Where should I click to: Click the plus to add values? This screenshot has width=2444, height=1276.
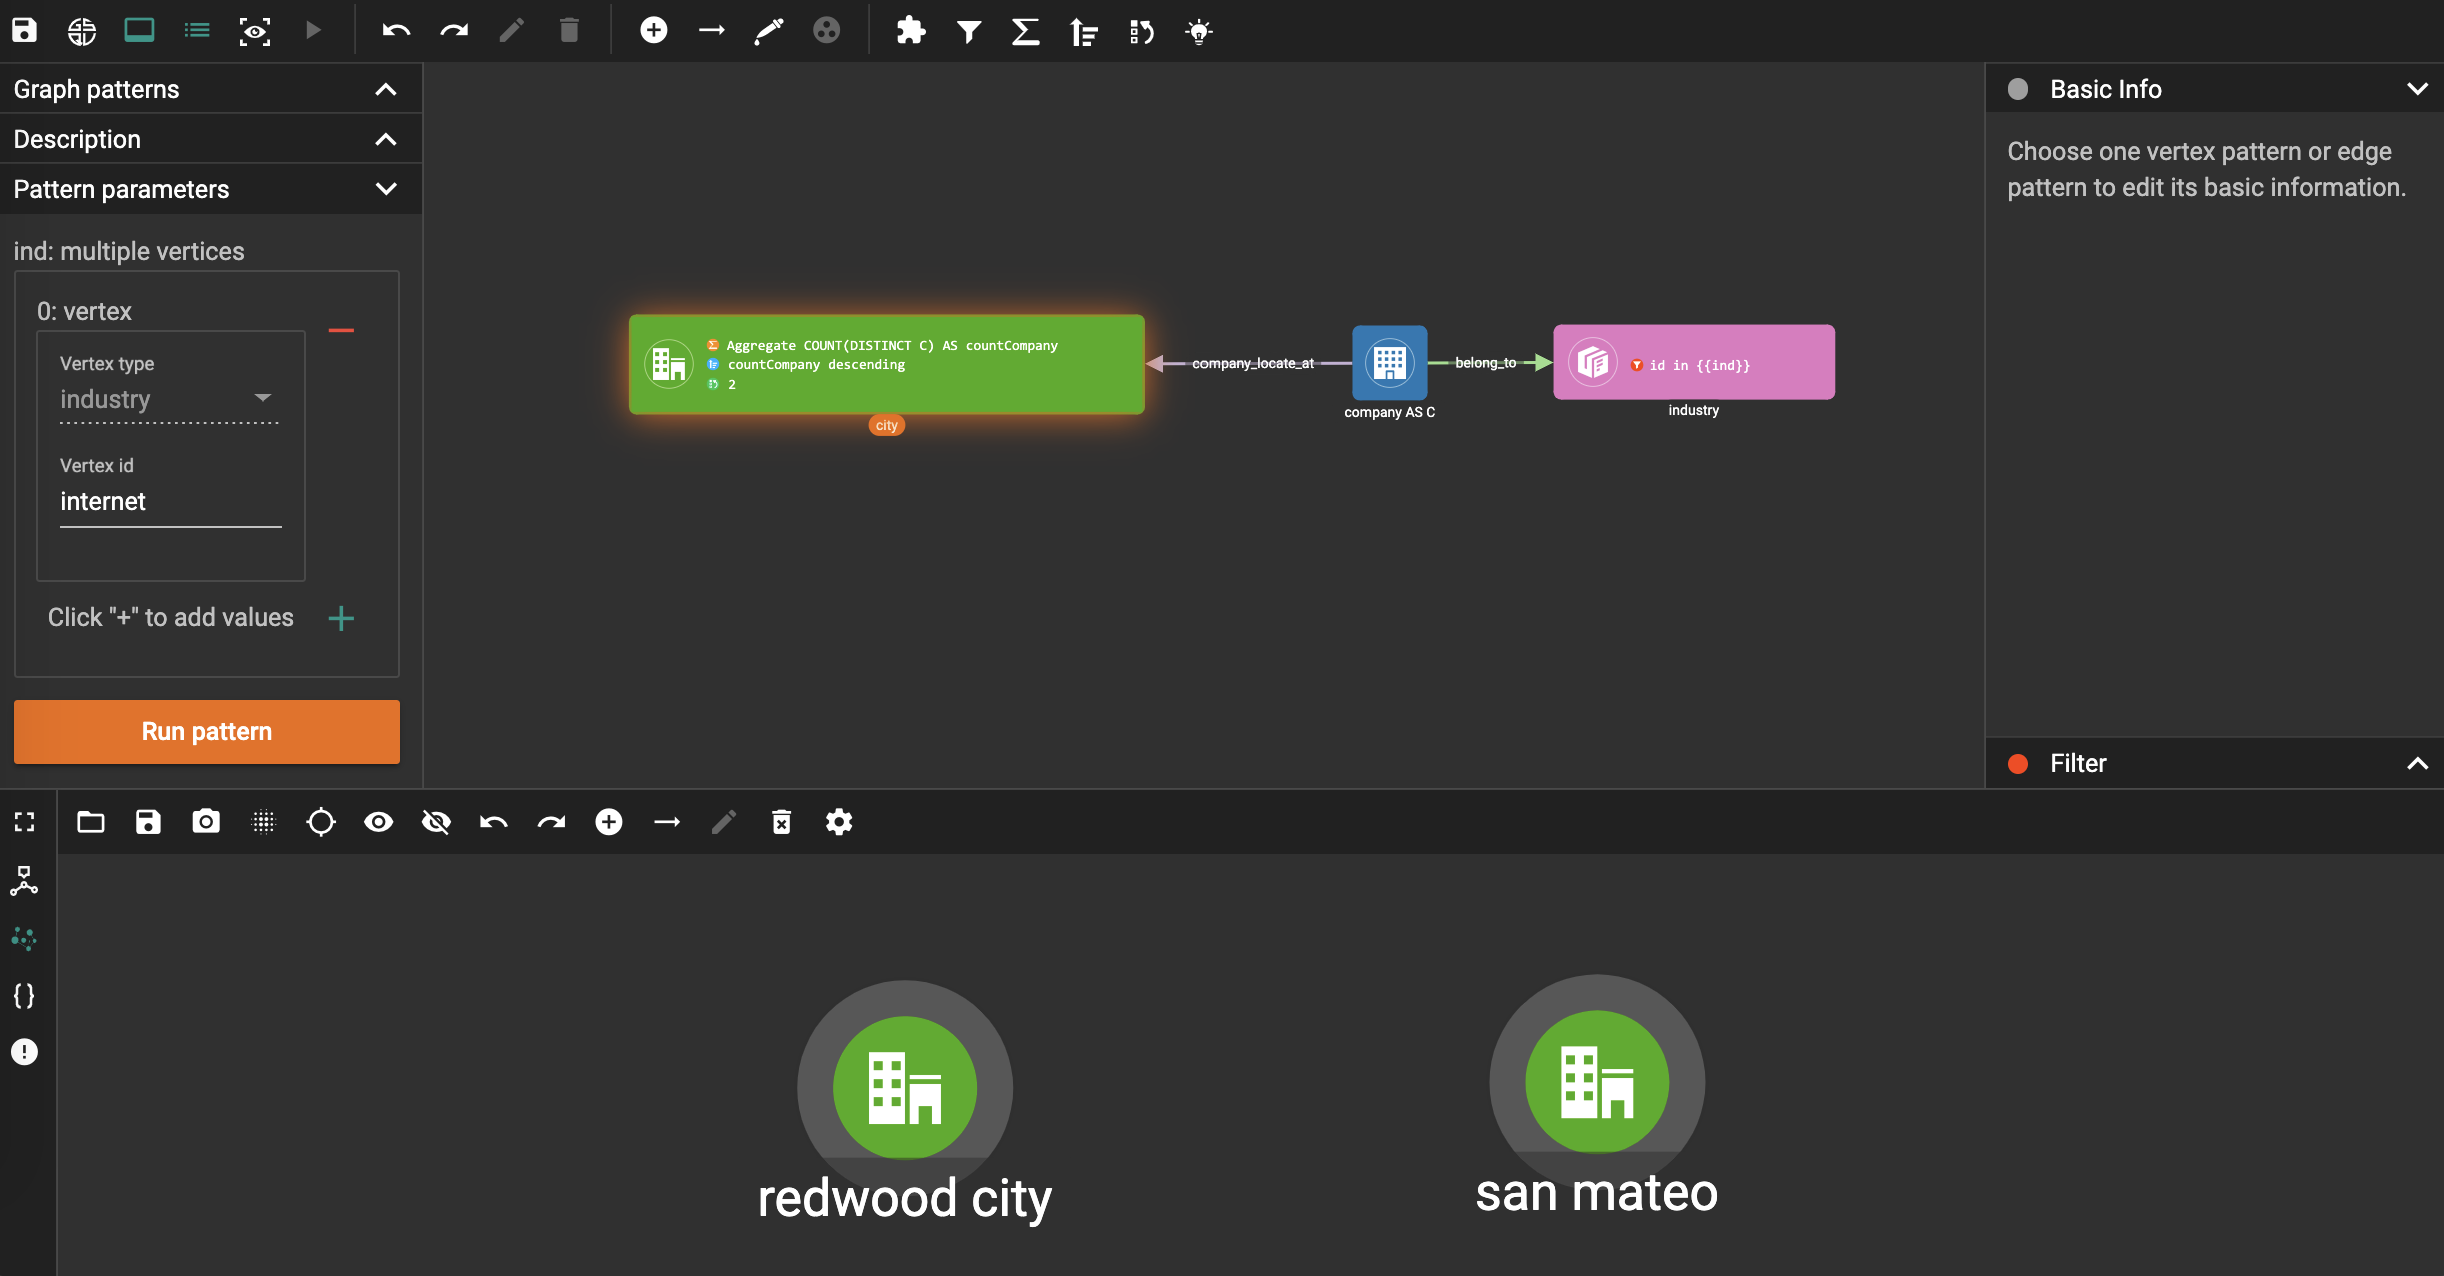(x=341, y=618)
